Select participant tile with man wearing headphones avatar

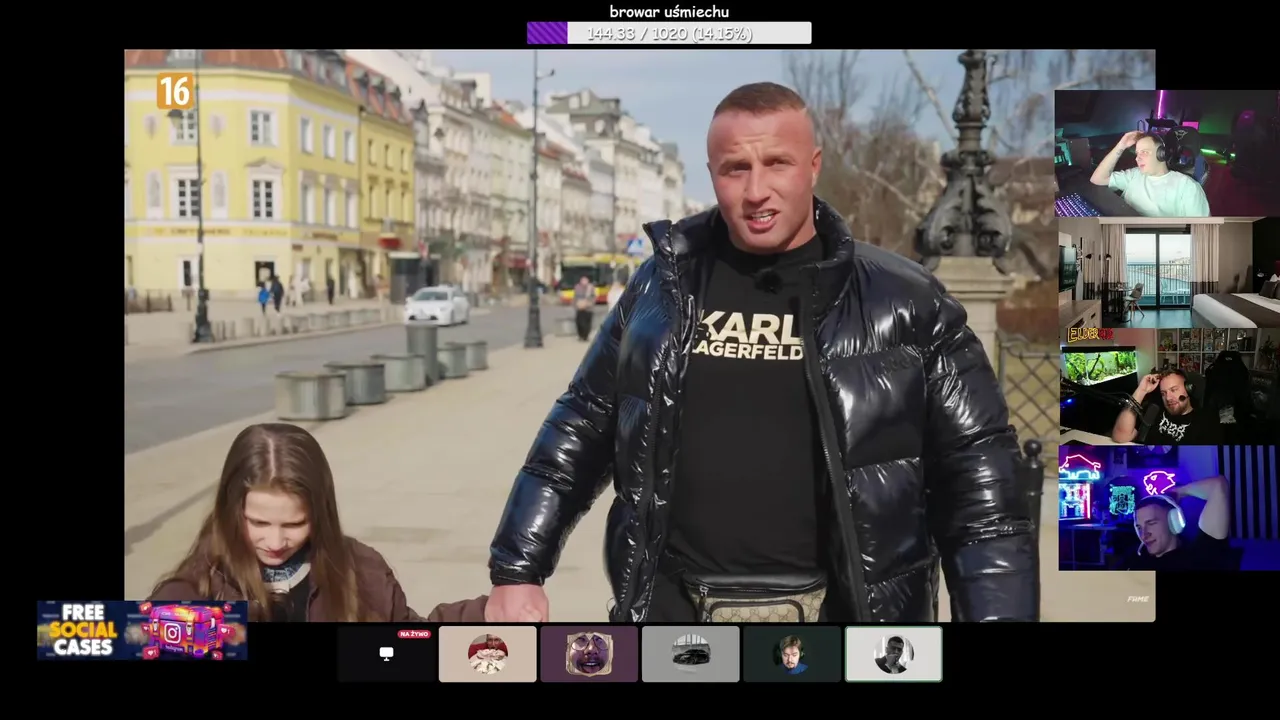coord(792,654)
